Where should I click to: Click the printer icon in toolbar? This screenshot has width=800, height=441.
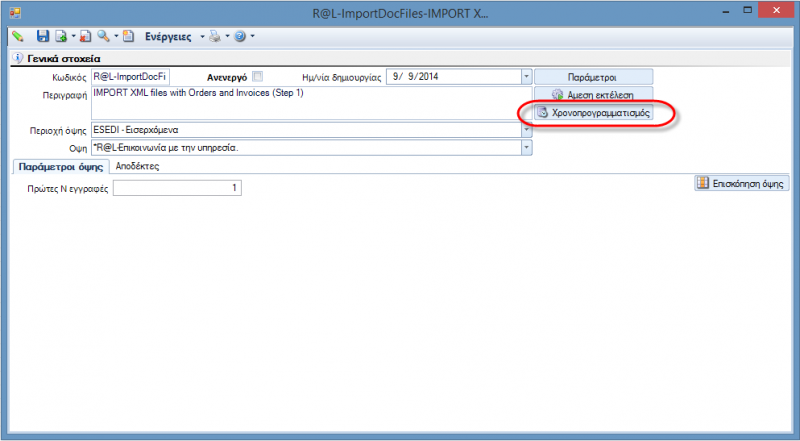tap(215, 36)
